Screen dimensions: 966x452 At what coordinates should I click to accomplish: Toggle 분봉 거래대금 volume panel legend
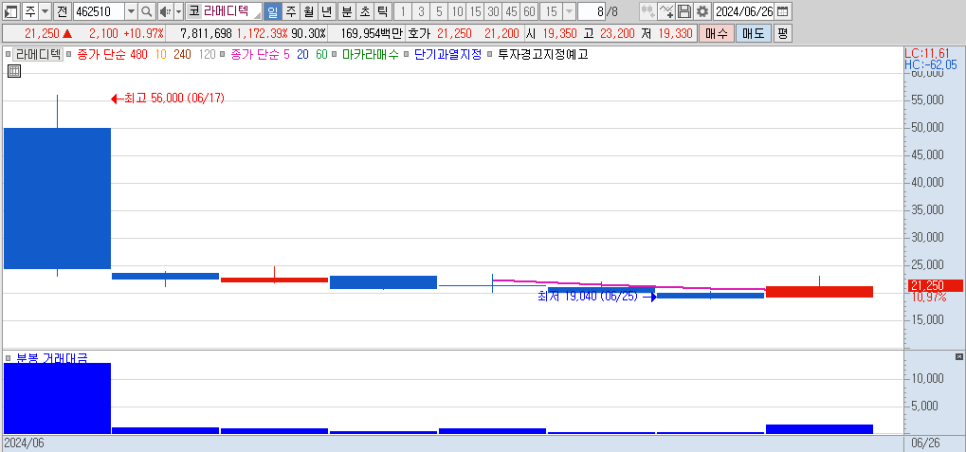coord(52,358)
